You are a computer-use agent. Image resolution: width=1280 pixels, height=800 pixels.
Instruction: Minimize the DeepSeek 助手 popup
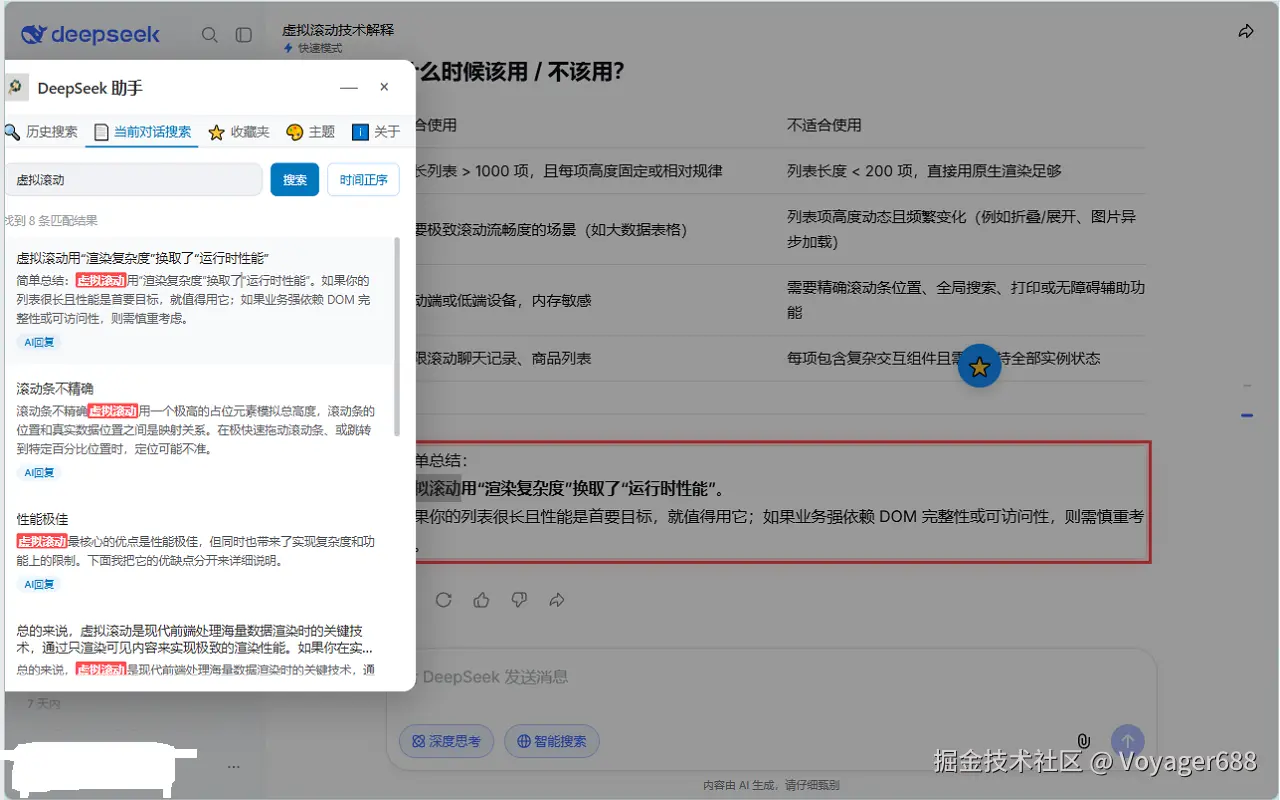tap(349, 88)
